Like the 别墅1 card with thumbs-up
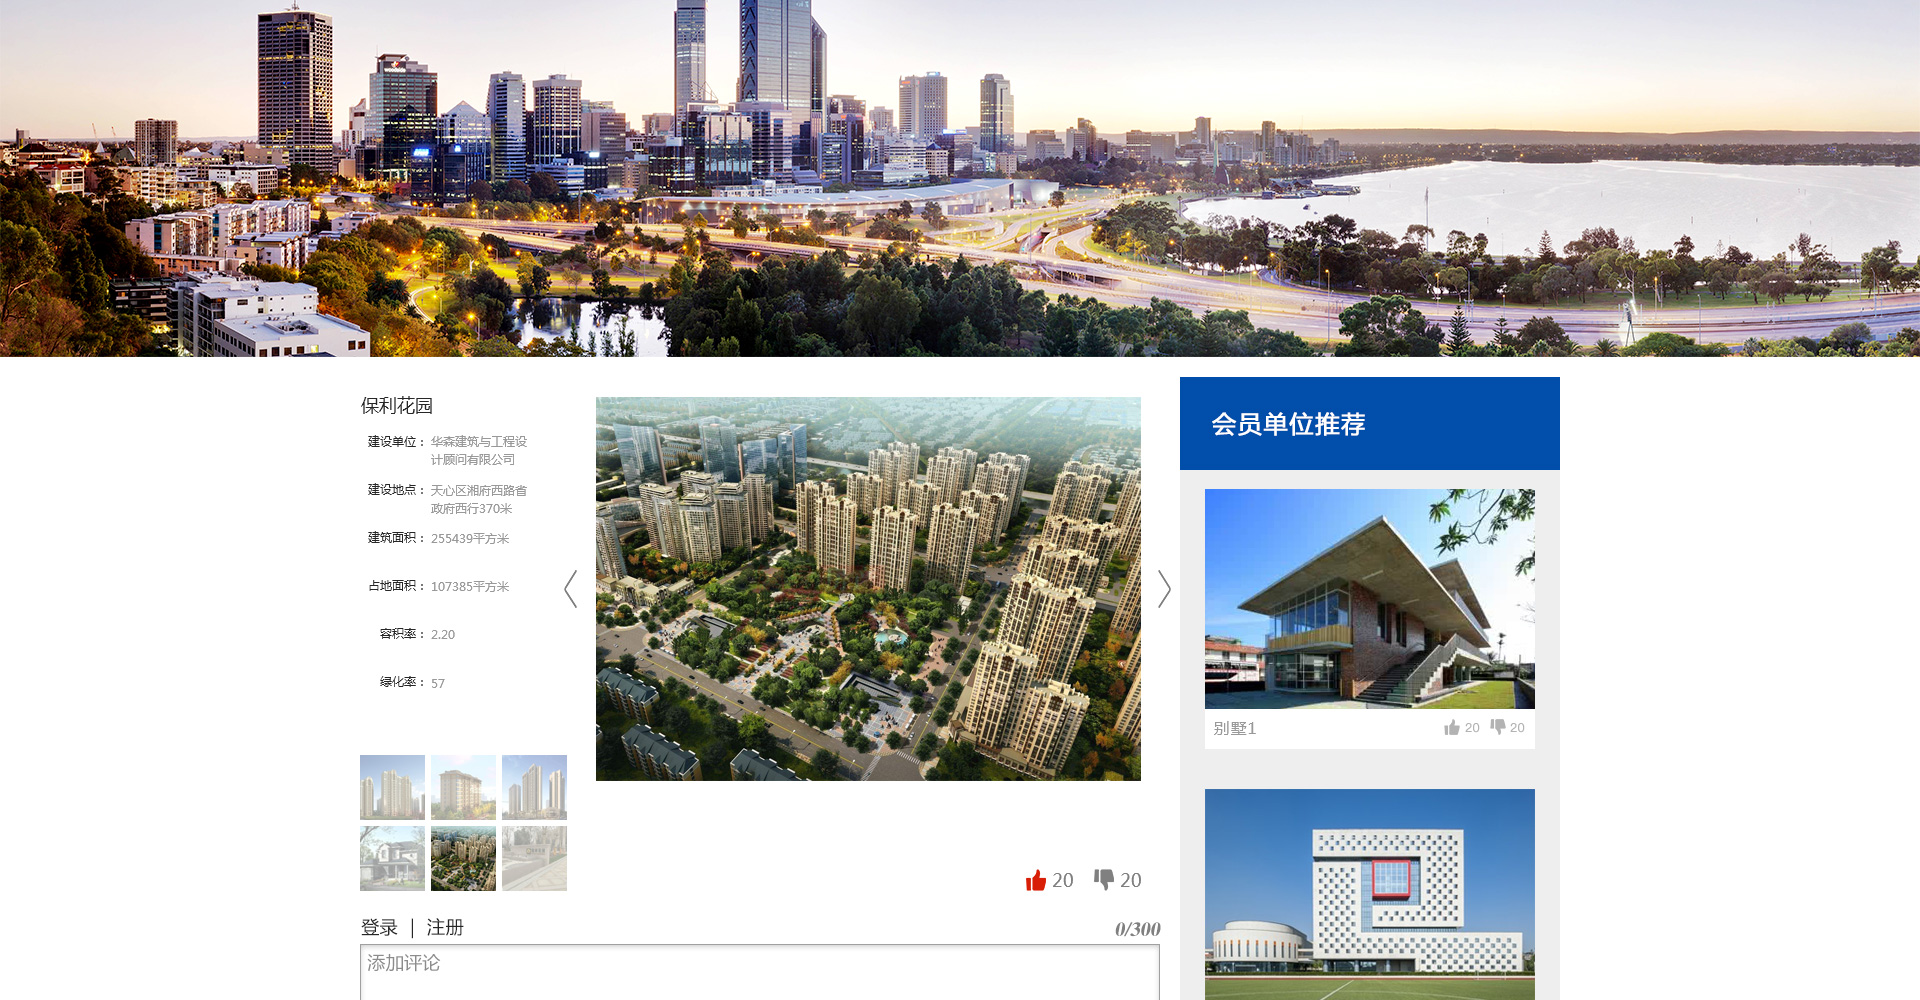 click(x=1452, y=727)
